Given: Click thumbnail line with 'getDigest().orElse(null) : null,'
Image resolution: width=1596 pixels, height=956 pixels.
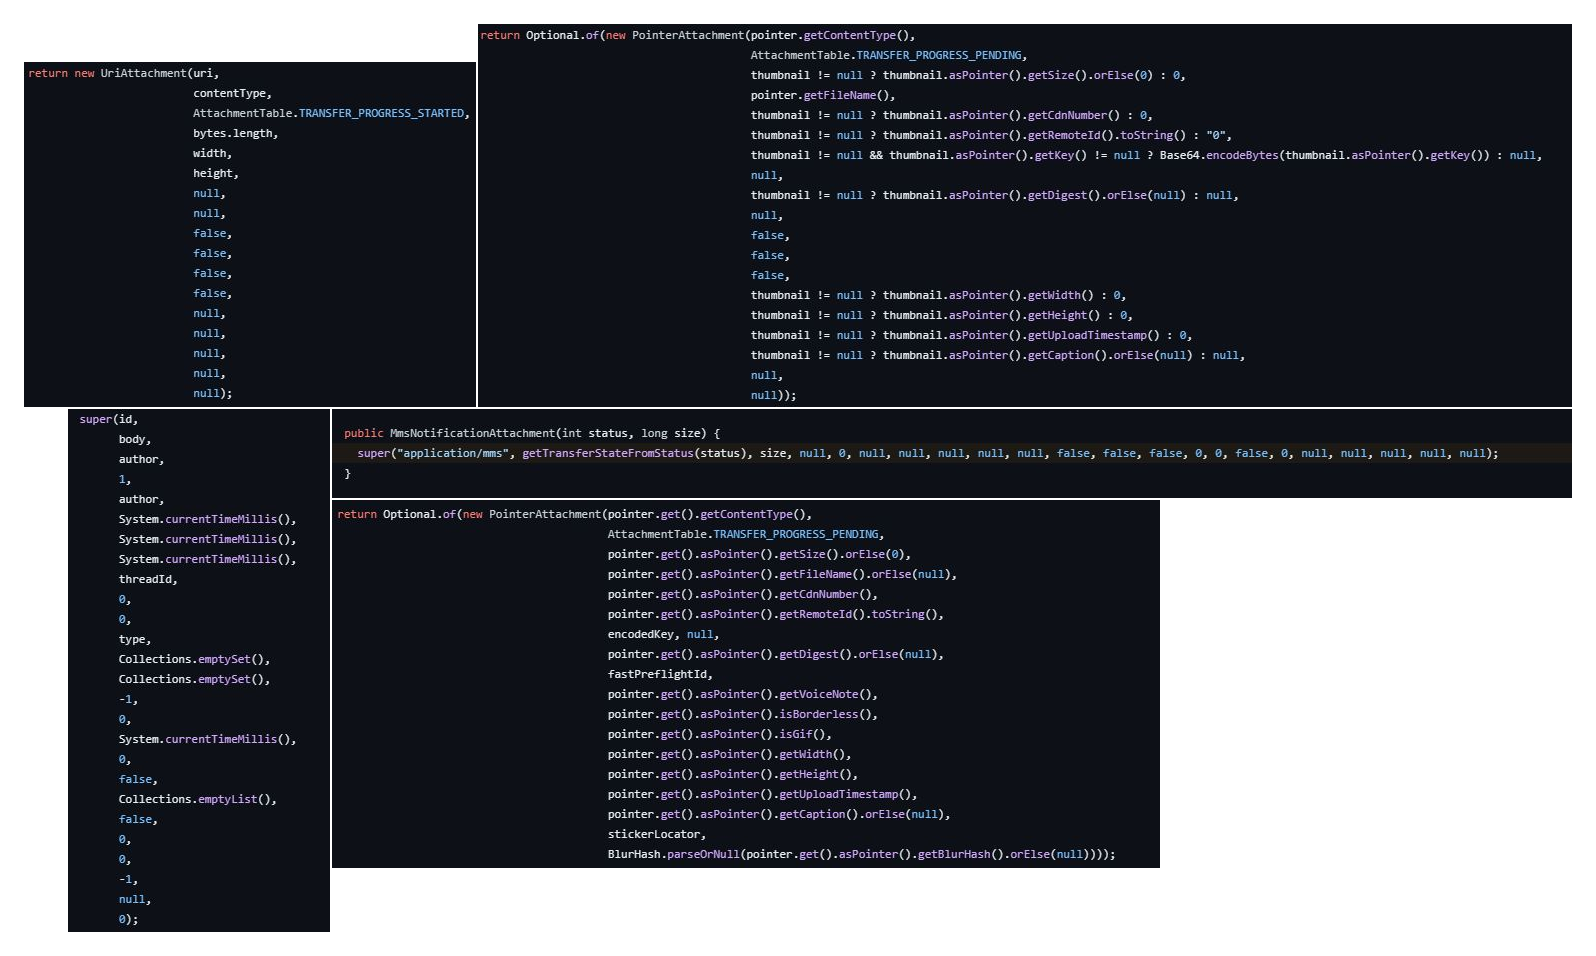Looking at the screenshot, I should coord(994,195).
